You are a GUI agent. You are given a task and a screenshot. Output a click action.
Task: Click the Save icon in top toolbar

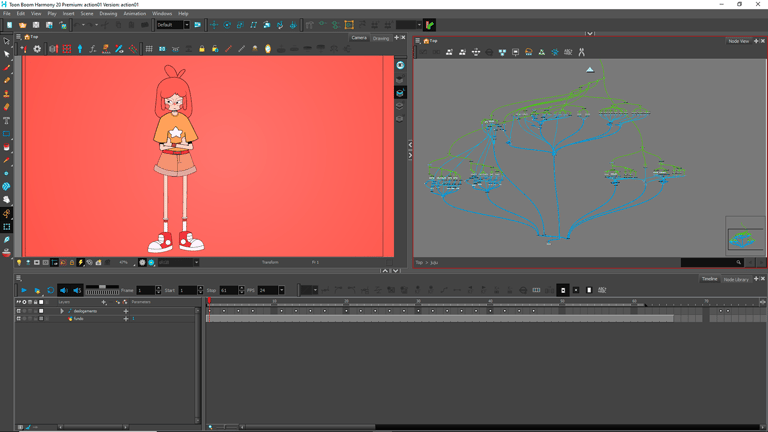(x=36, y=25)
